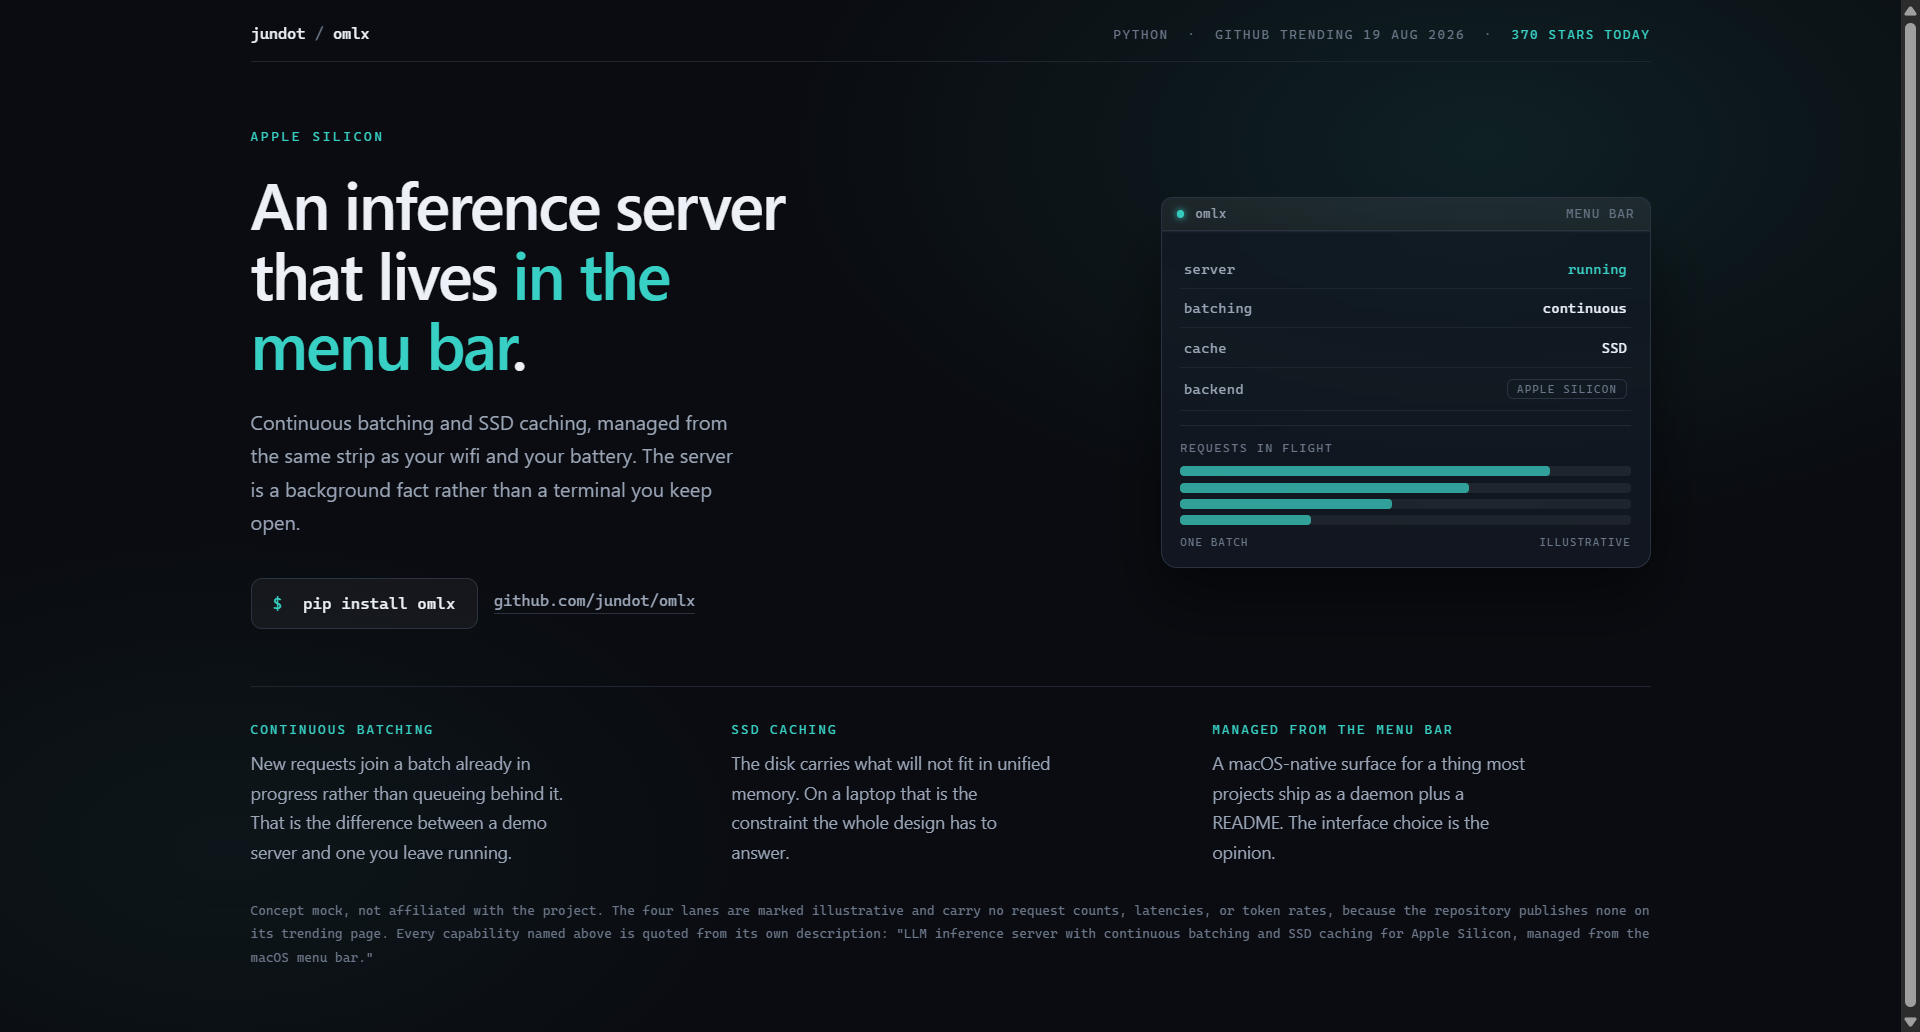Click the ILLUSTRATIVE caption
The height and width of the screenshot is (1032, 1920).
1584,543
